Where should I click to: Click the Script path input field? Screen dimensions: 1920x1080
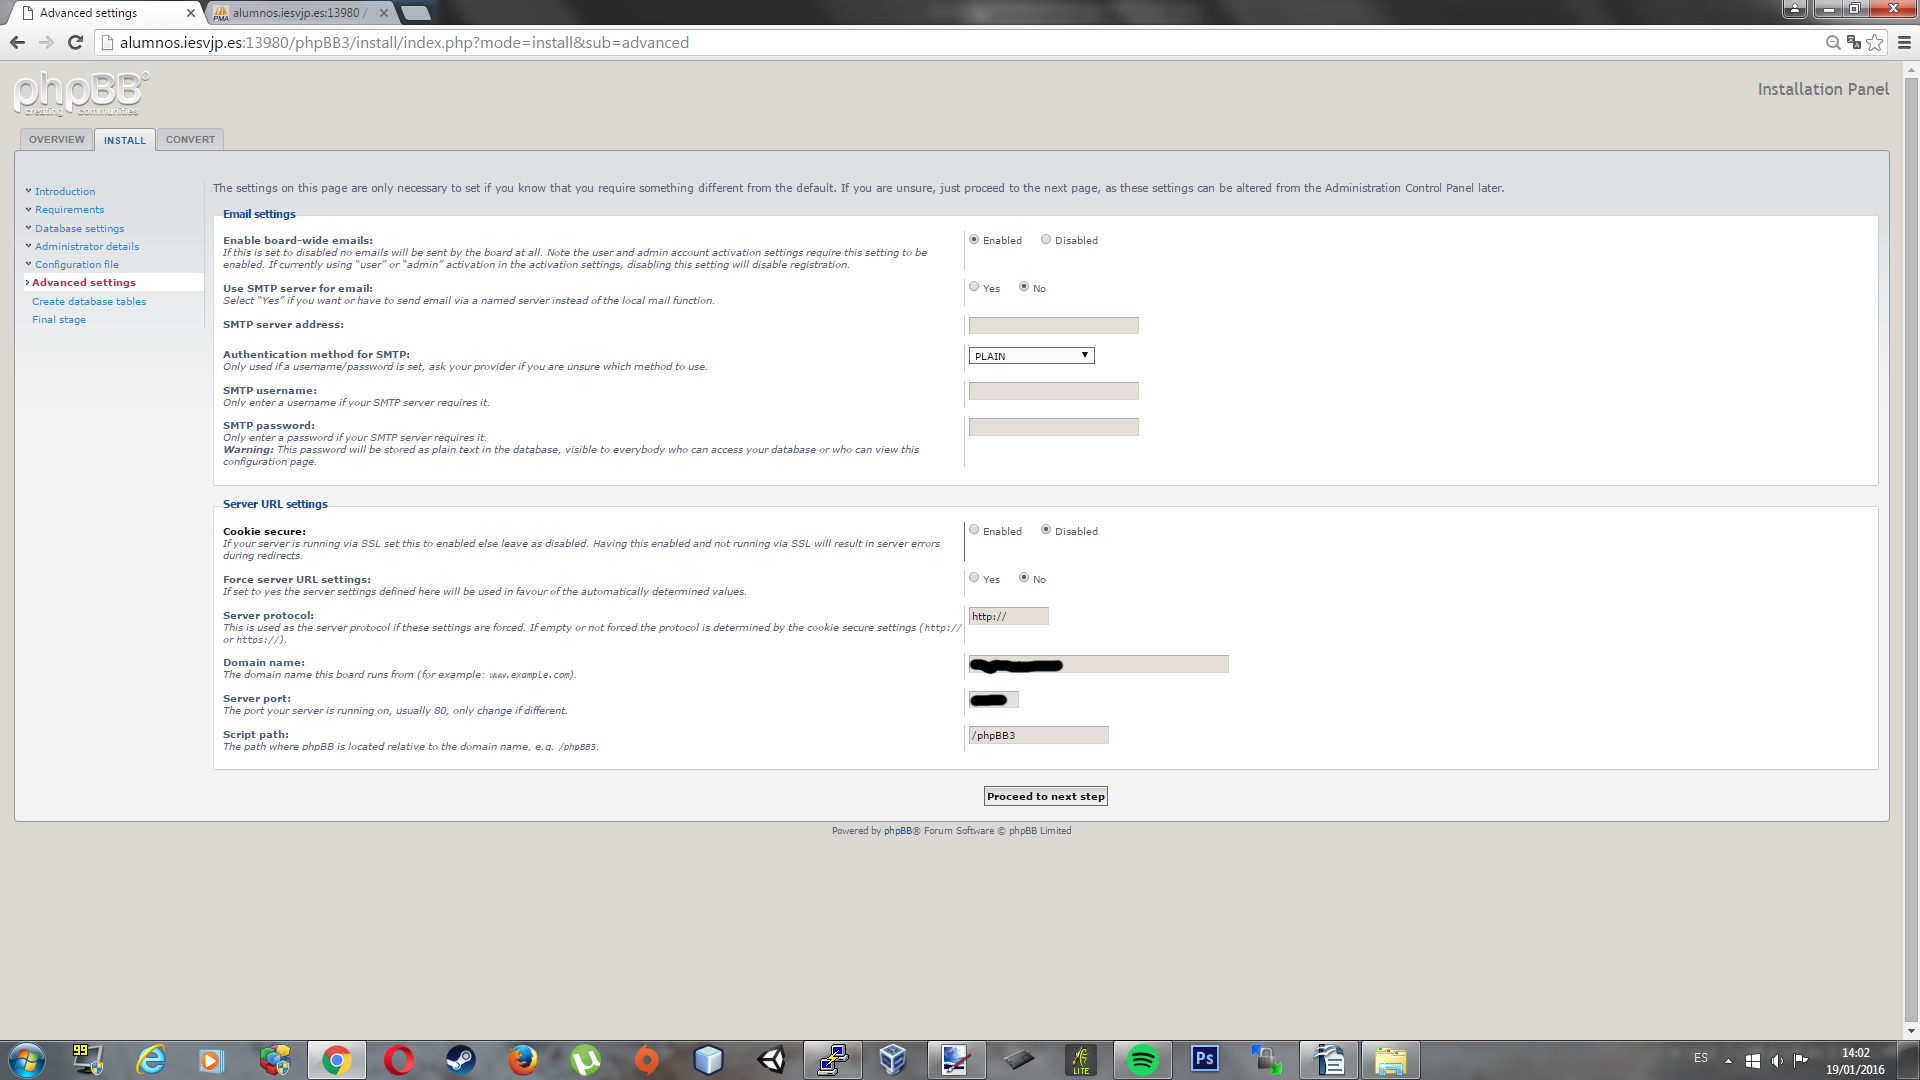(x=1038, y=735)
